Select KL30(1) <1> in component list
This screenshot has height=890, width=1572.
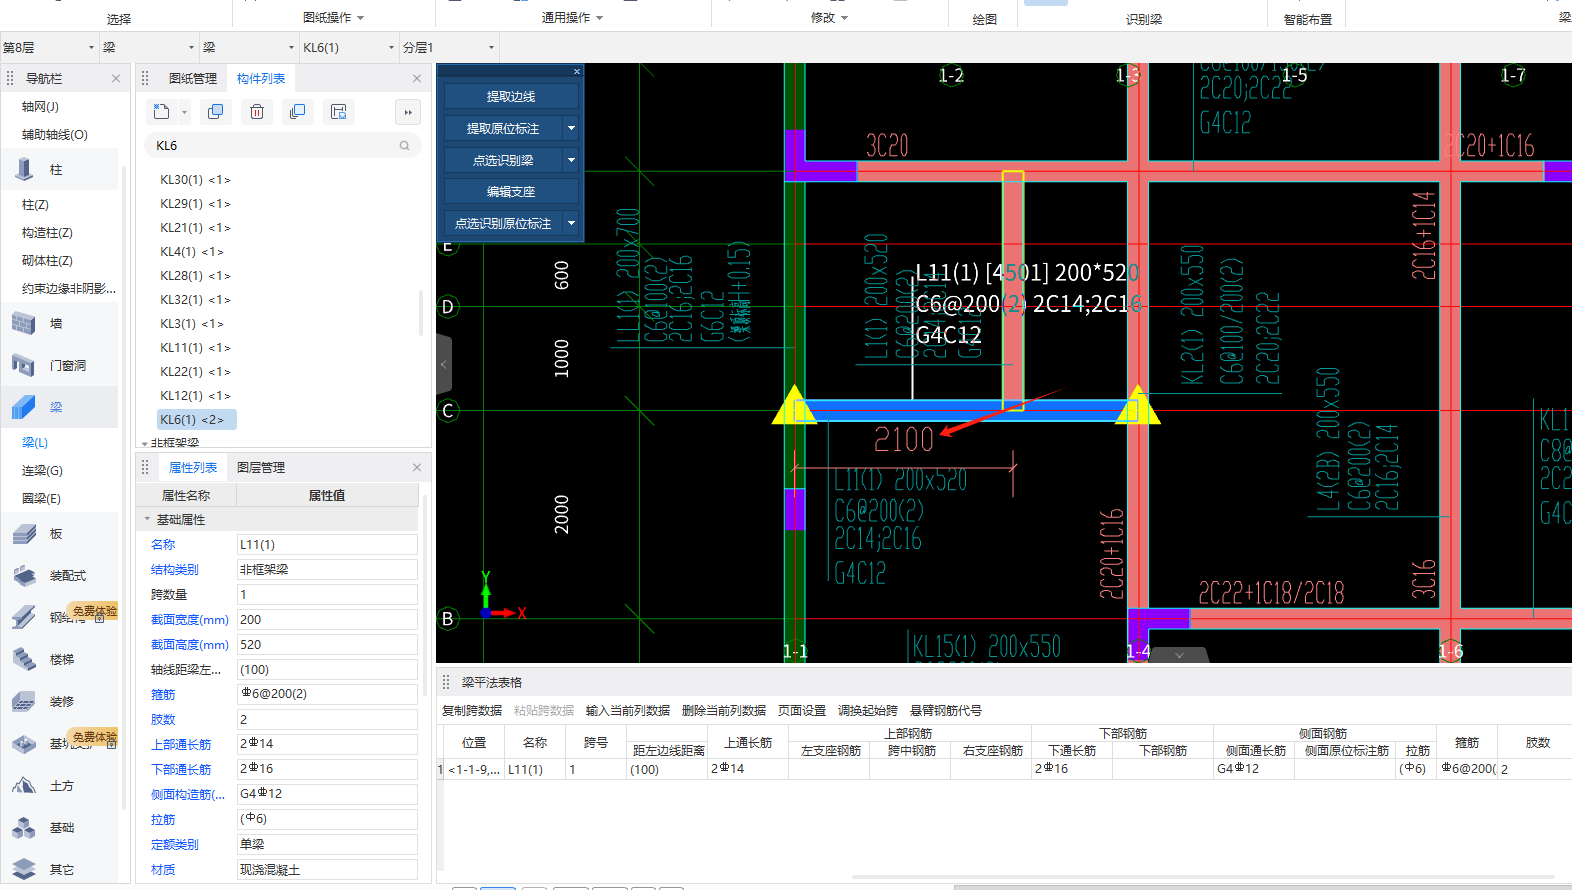[196, 180]
